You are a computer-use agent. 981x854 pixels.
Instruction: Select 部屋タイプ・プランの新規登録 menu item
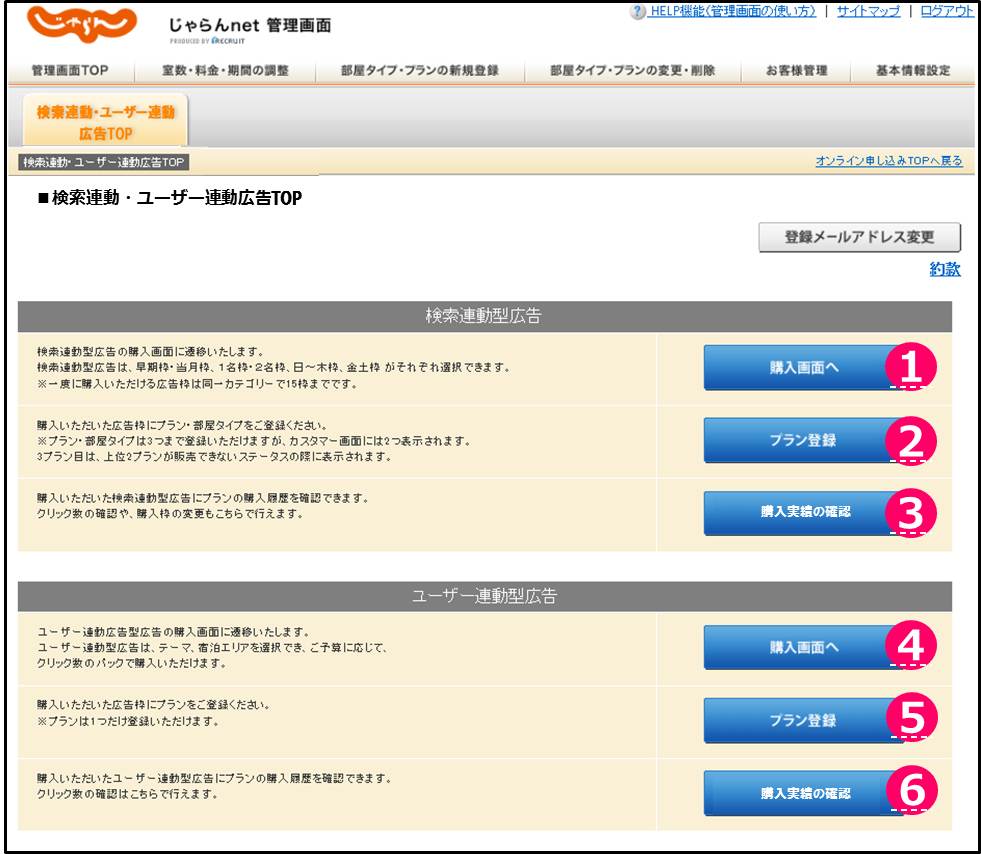pyautogui.click(x=419, y=71)
